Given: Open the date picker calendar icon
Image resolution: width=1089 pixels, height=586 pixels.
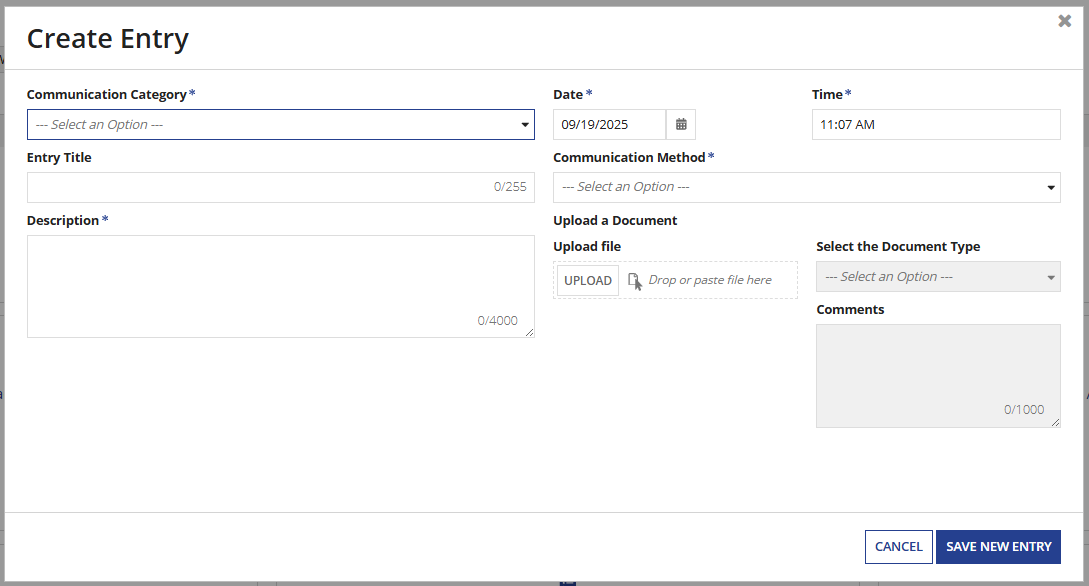Looking at the screenshot, I should click(x=681, y=124).
